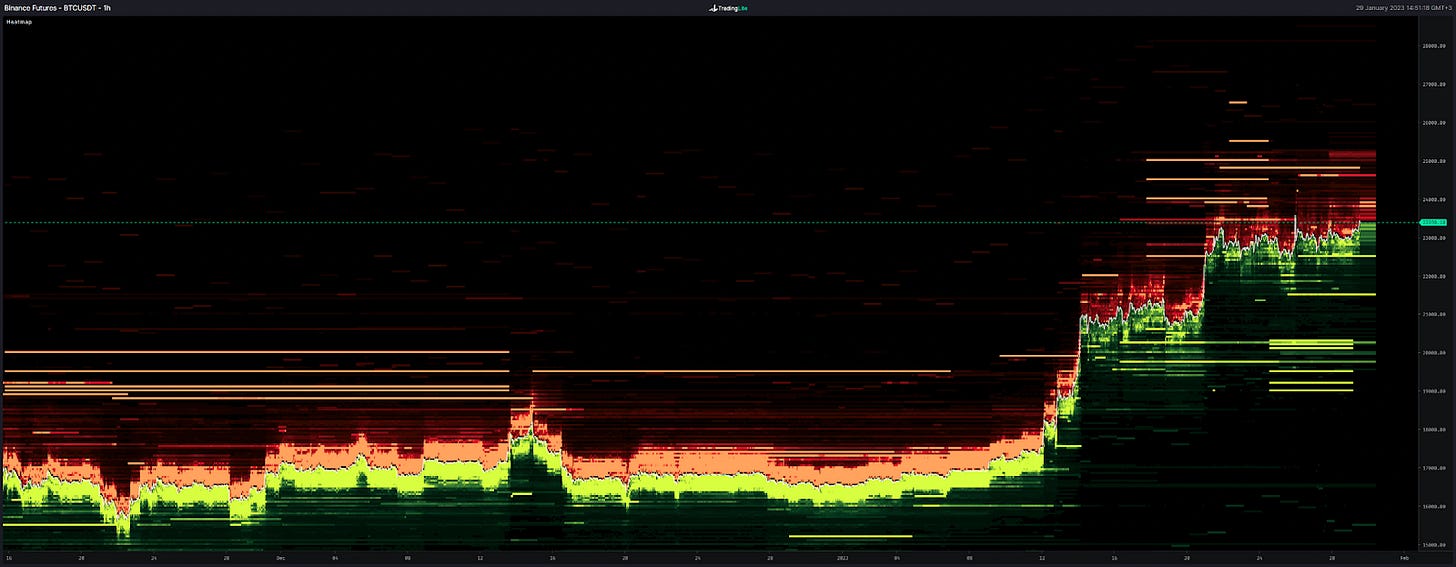The height and width of the screenshot is (567, 1456).
Task: Click the 2023 label on time axis
Action: coord(843,556)
